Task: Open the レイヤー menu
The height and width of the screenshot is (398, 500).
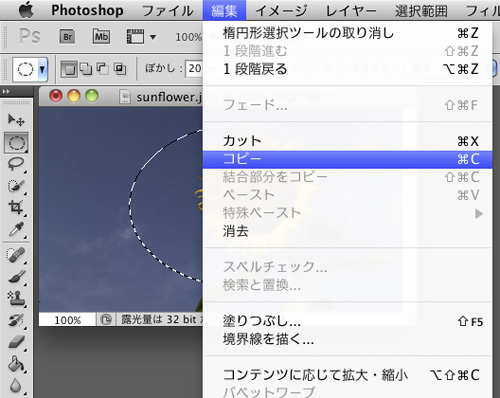Action: pyautogui.click(x=351, y=11)
